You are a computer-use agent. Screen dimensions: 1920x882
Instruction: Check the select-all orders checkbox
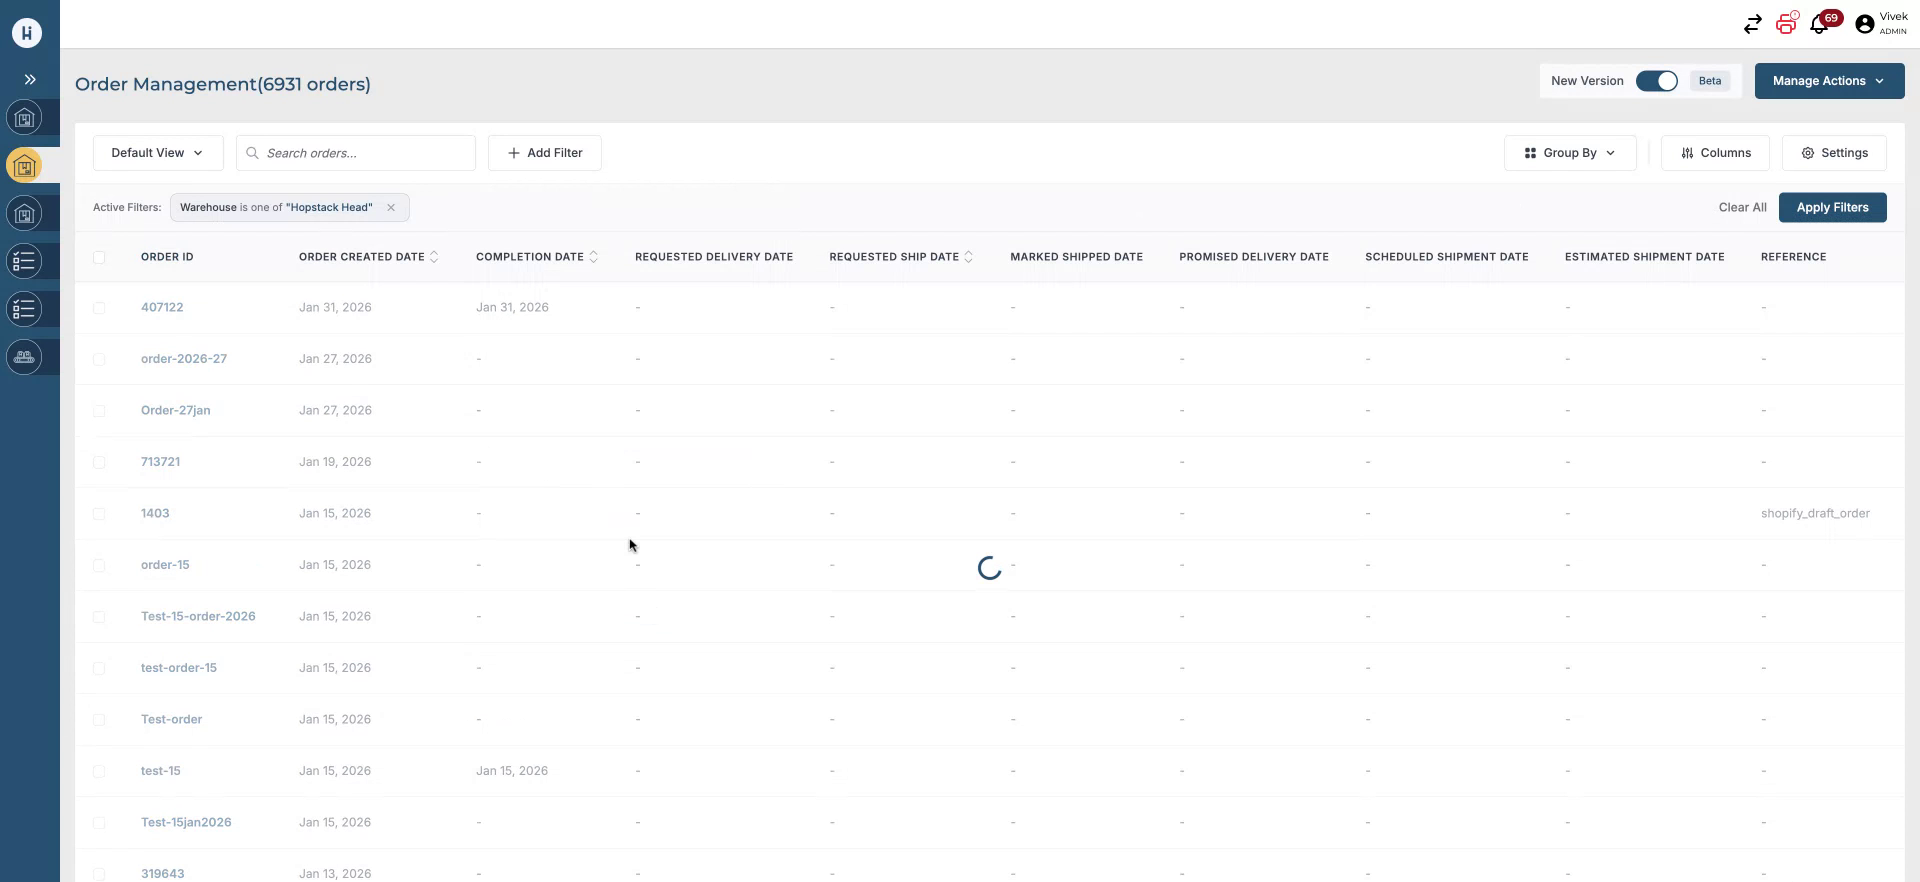point(99,258)
